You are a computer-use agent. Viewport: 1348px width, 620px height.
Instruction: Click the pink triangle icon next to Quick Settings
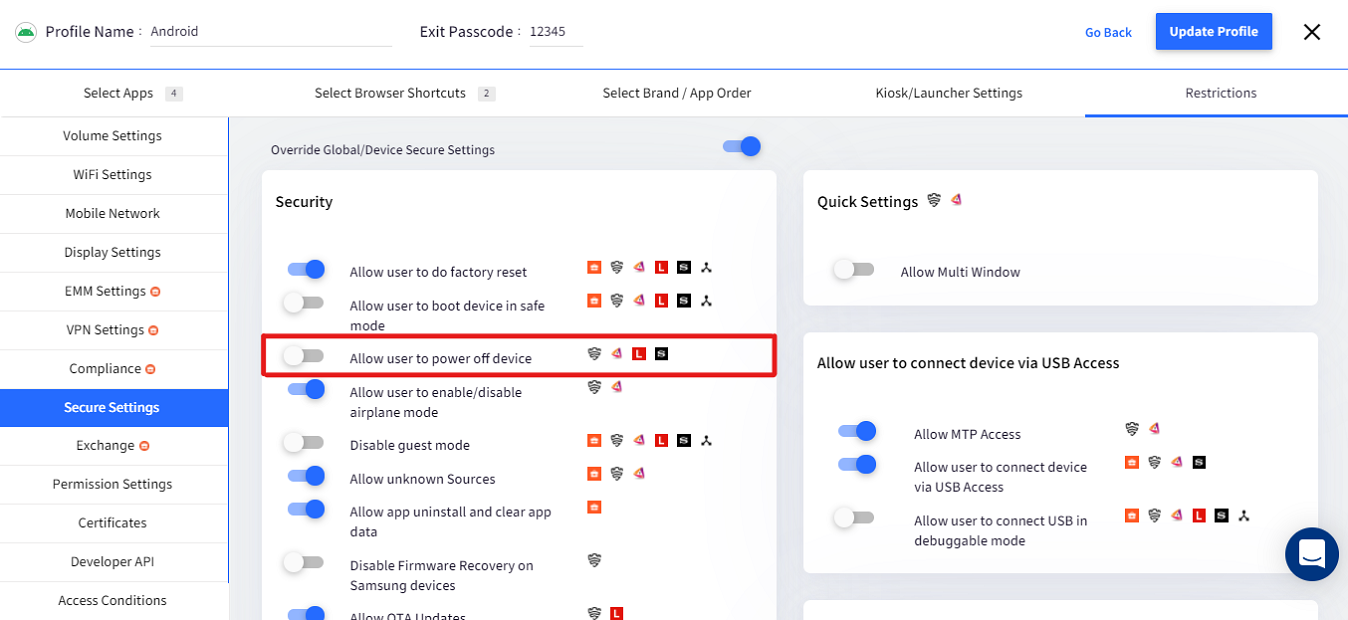point(956,200)
